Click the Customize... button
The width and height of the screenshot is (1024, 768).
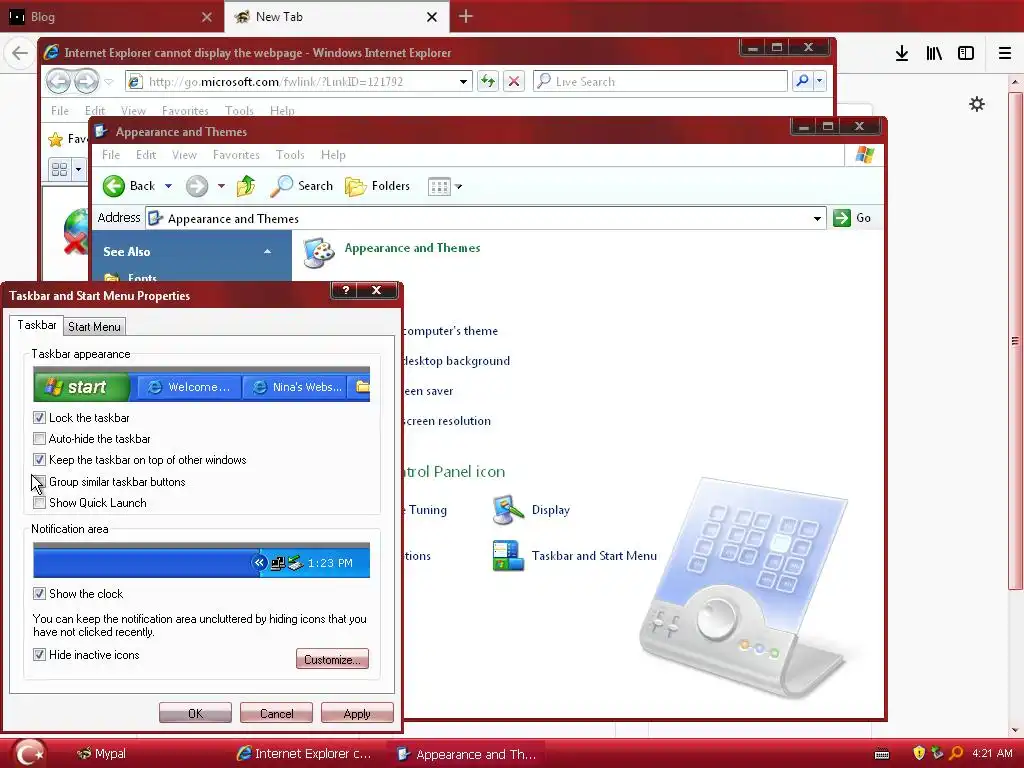[x=332, y=659]
